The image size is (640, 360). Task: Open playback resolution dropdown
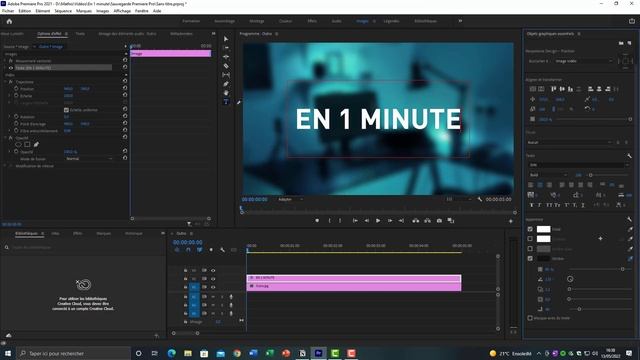(x=458, y=199)
